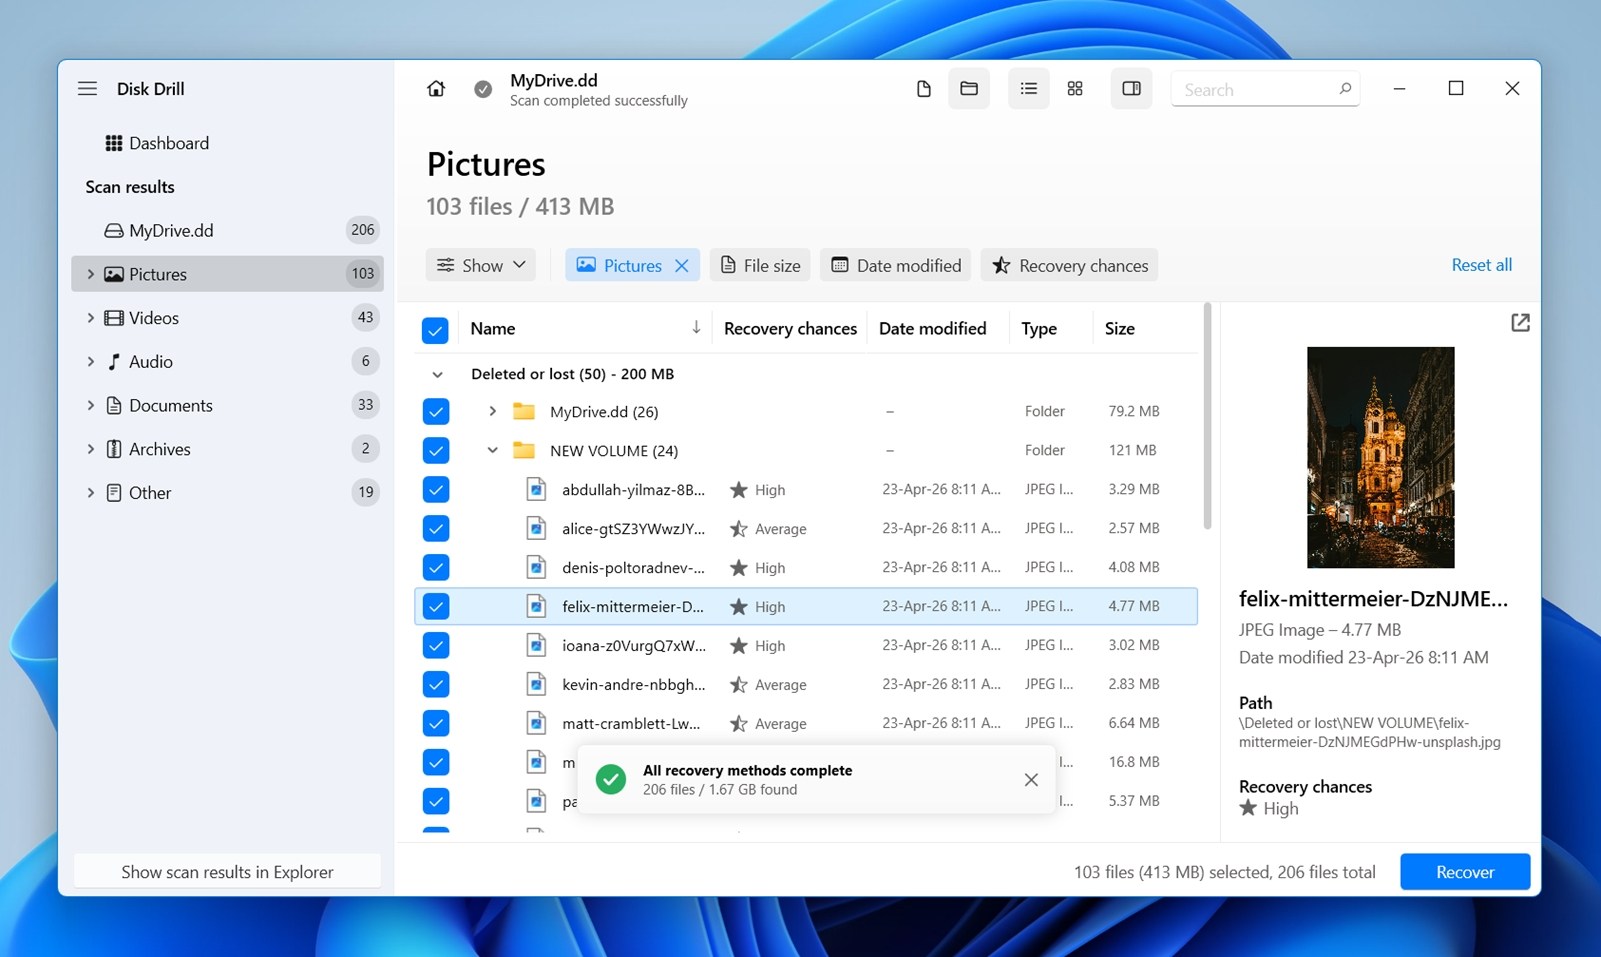
Task: Click the green checkmark in the notification
Action: tap(610, 780)
